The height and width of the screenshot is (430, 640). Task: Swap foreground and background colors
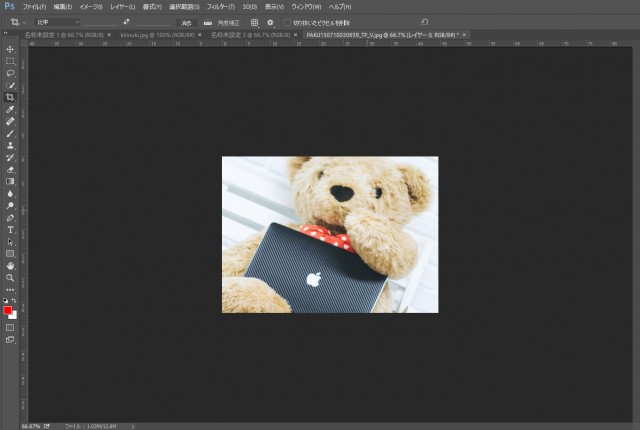pos(15,301)
